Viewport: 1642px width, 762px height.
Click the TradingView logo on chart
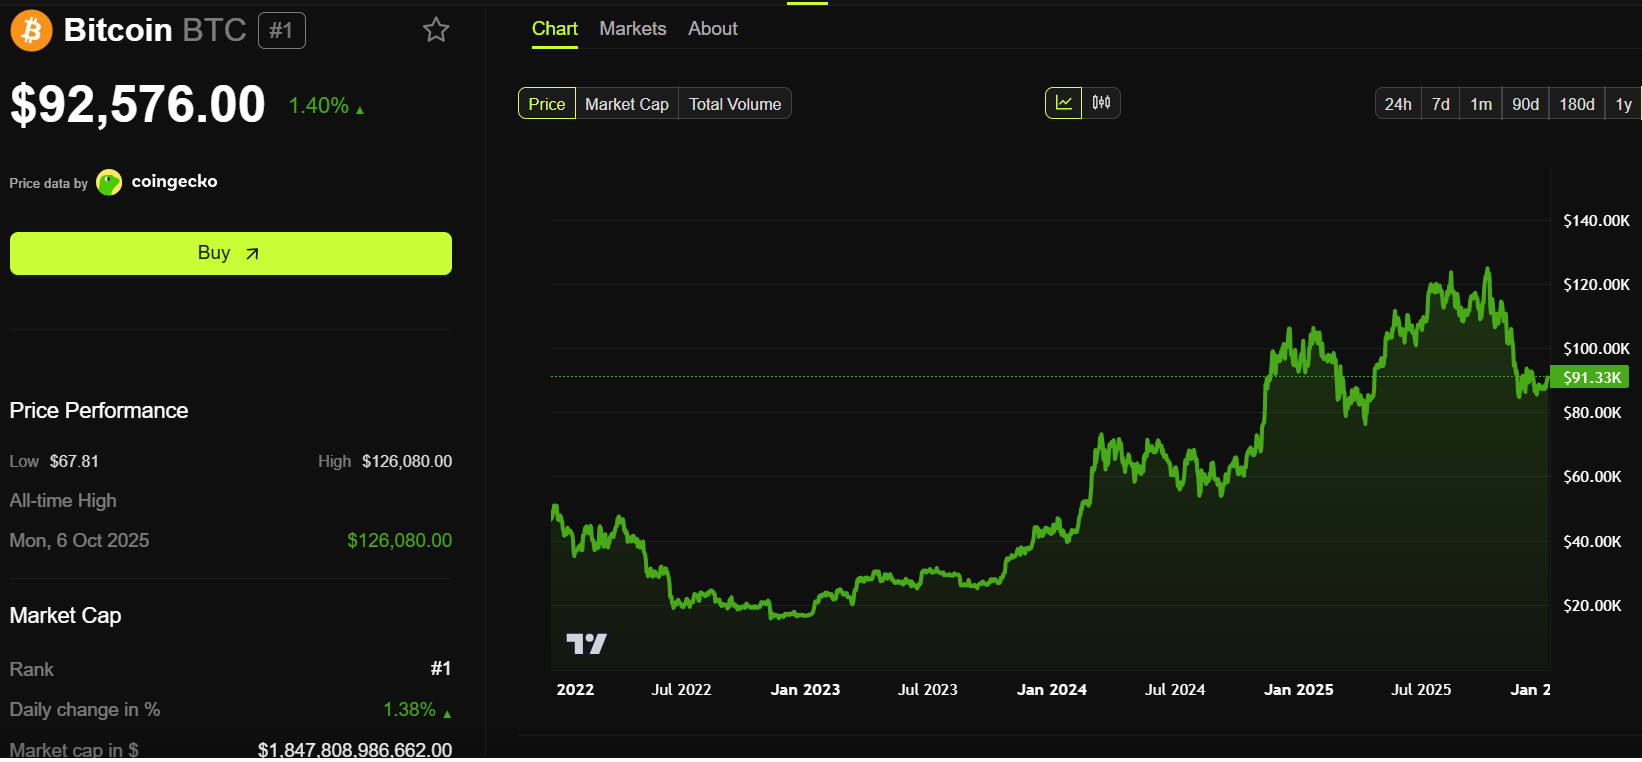[x=586, y=644]
